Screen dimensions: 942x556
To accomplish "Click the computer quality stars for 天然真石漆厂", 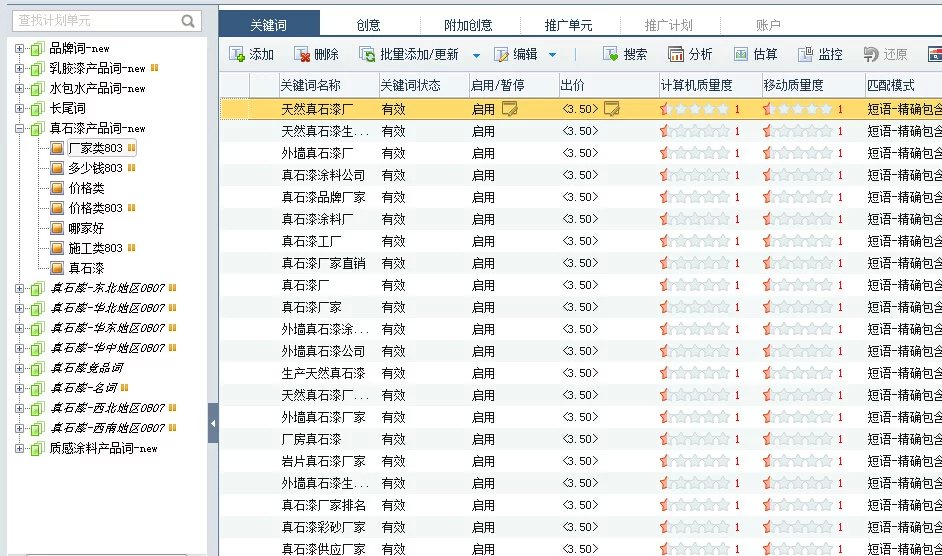I will pyautogui.click(x=694, y=109).
